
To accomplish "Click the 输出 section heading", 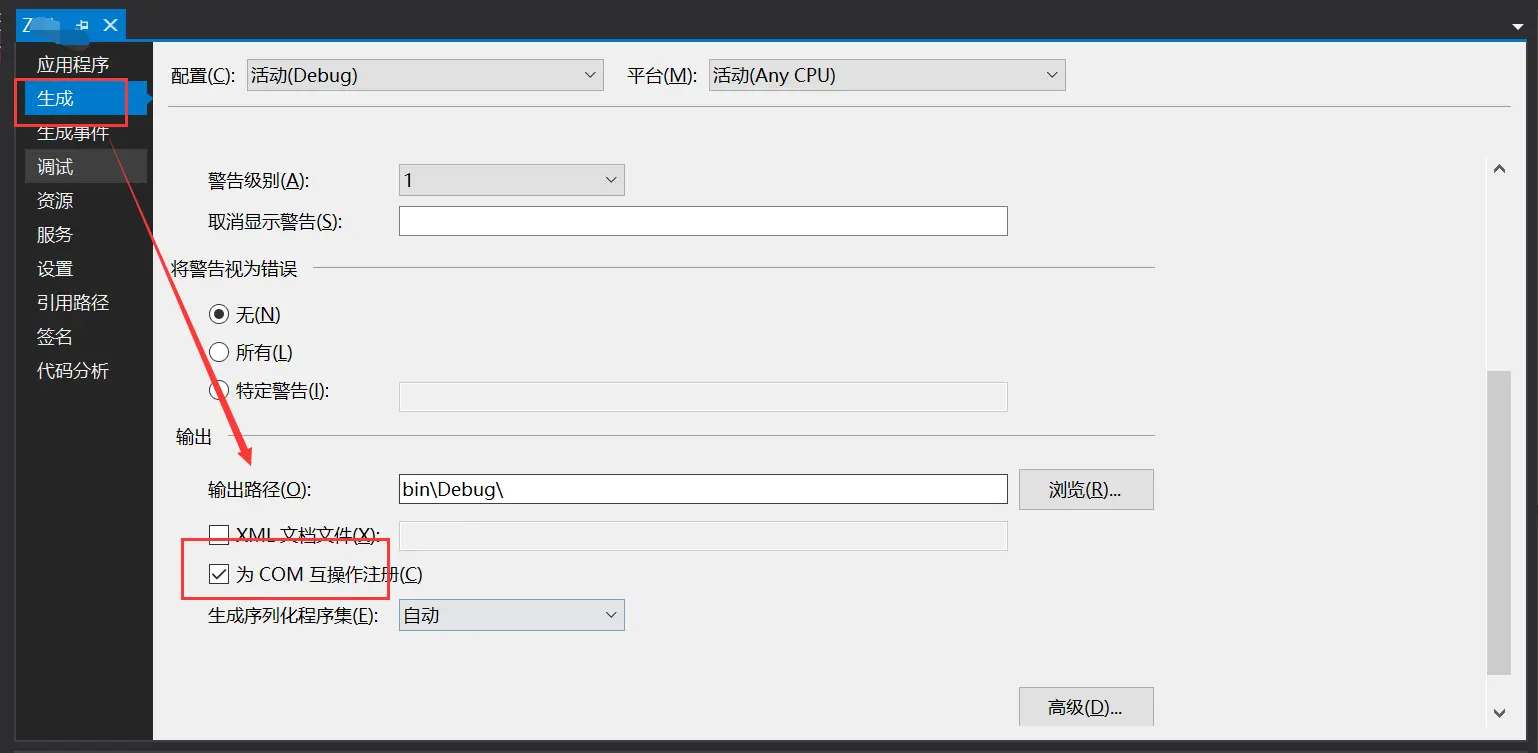I will (x=194, y=437).
